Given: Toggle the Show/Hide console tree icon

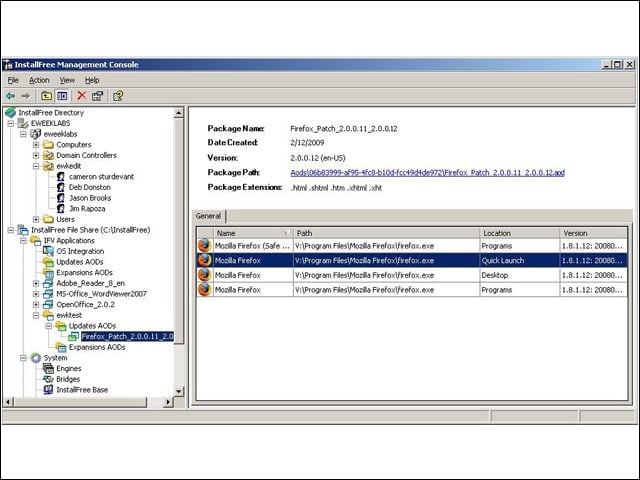Looking at the screenshot, I should click(x=62, y=96).
